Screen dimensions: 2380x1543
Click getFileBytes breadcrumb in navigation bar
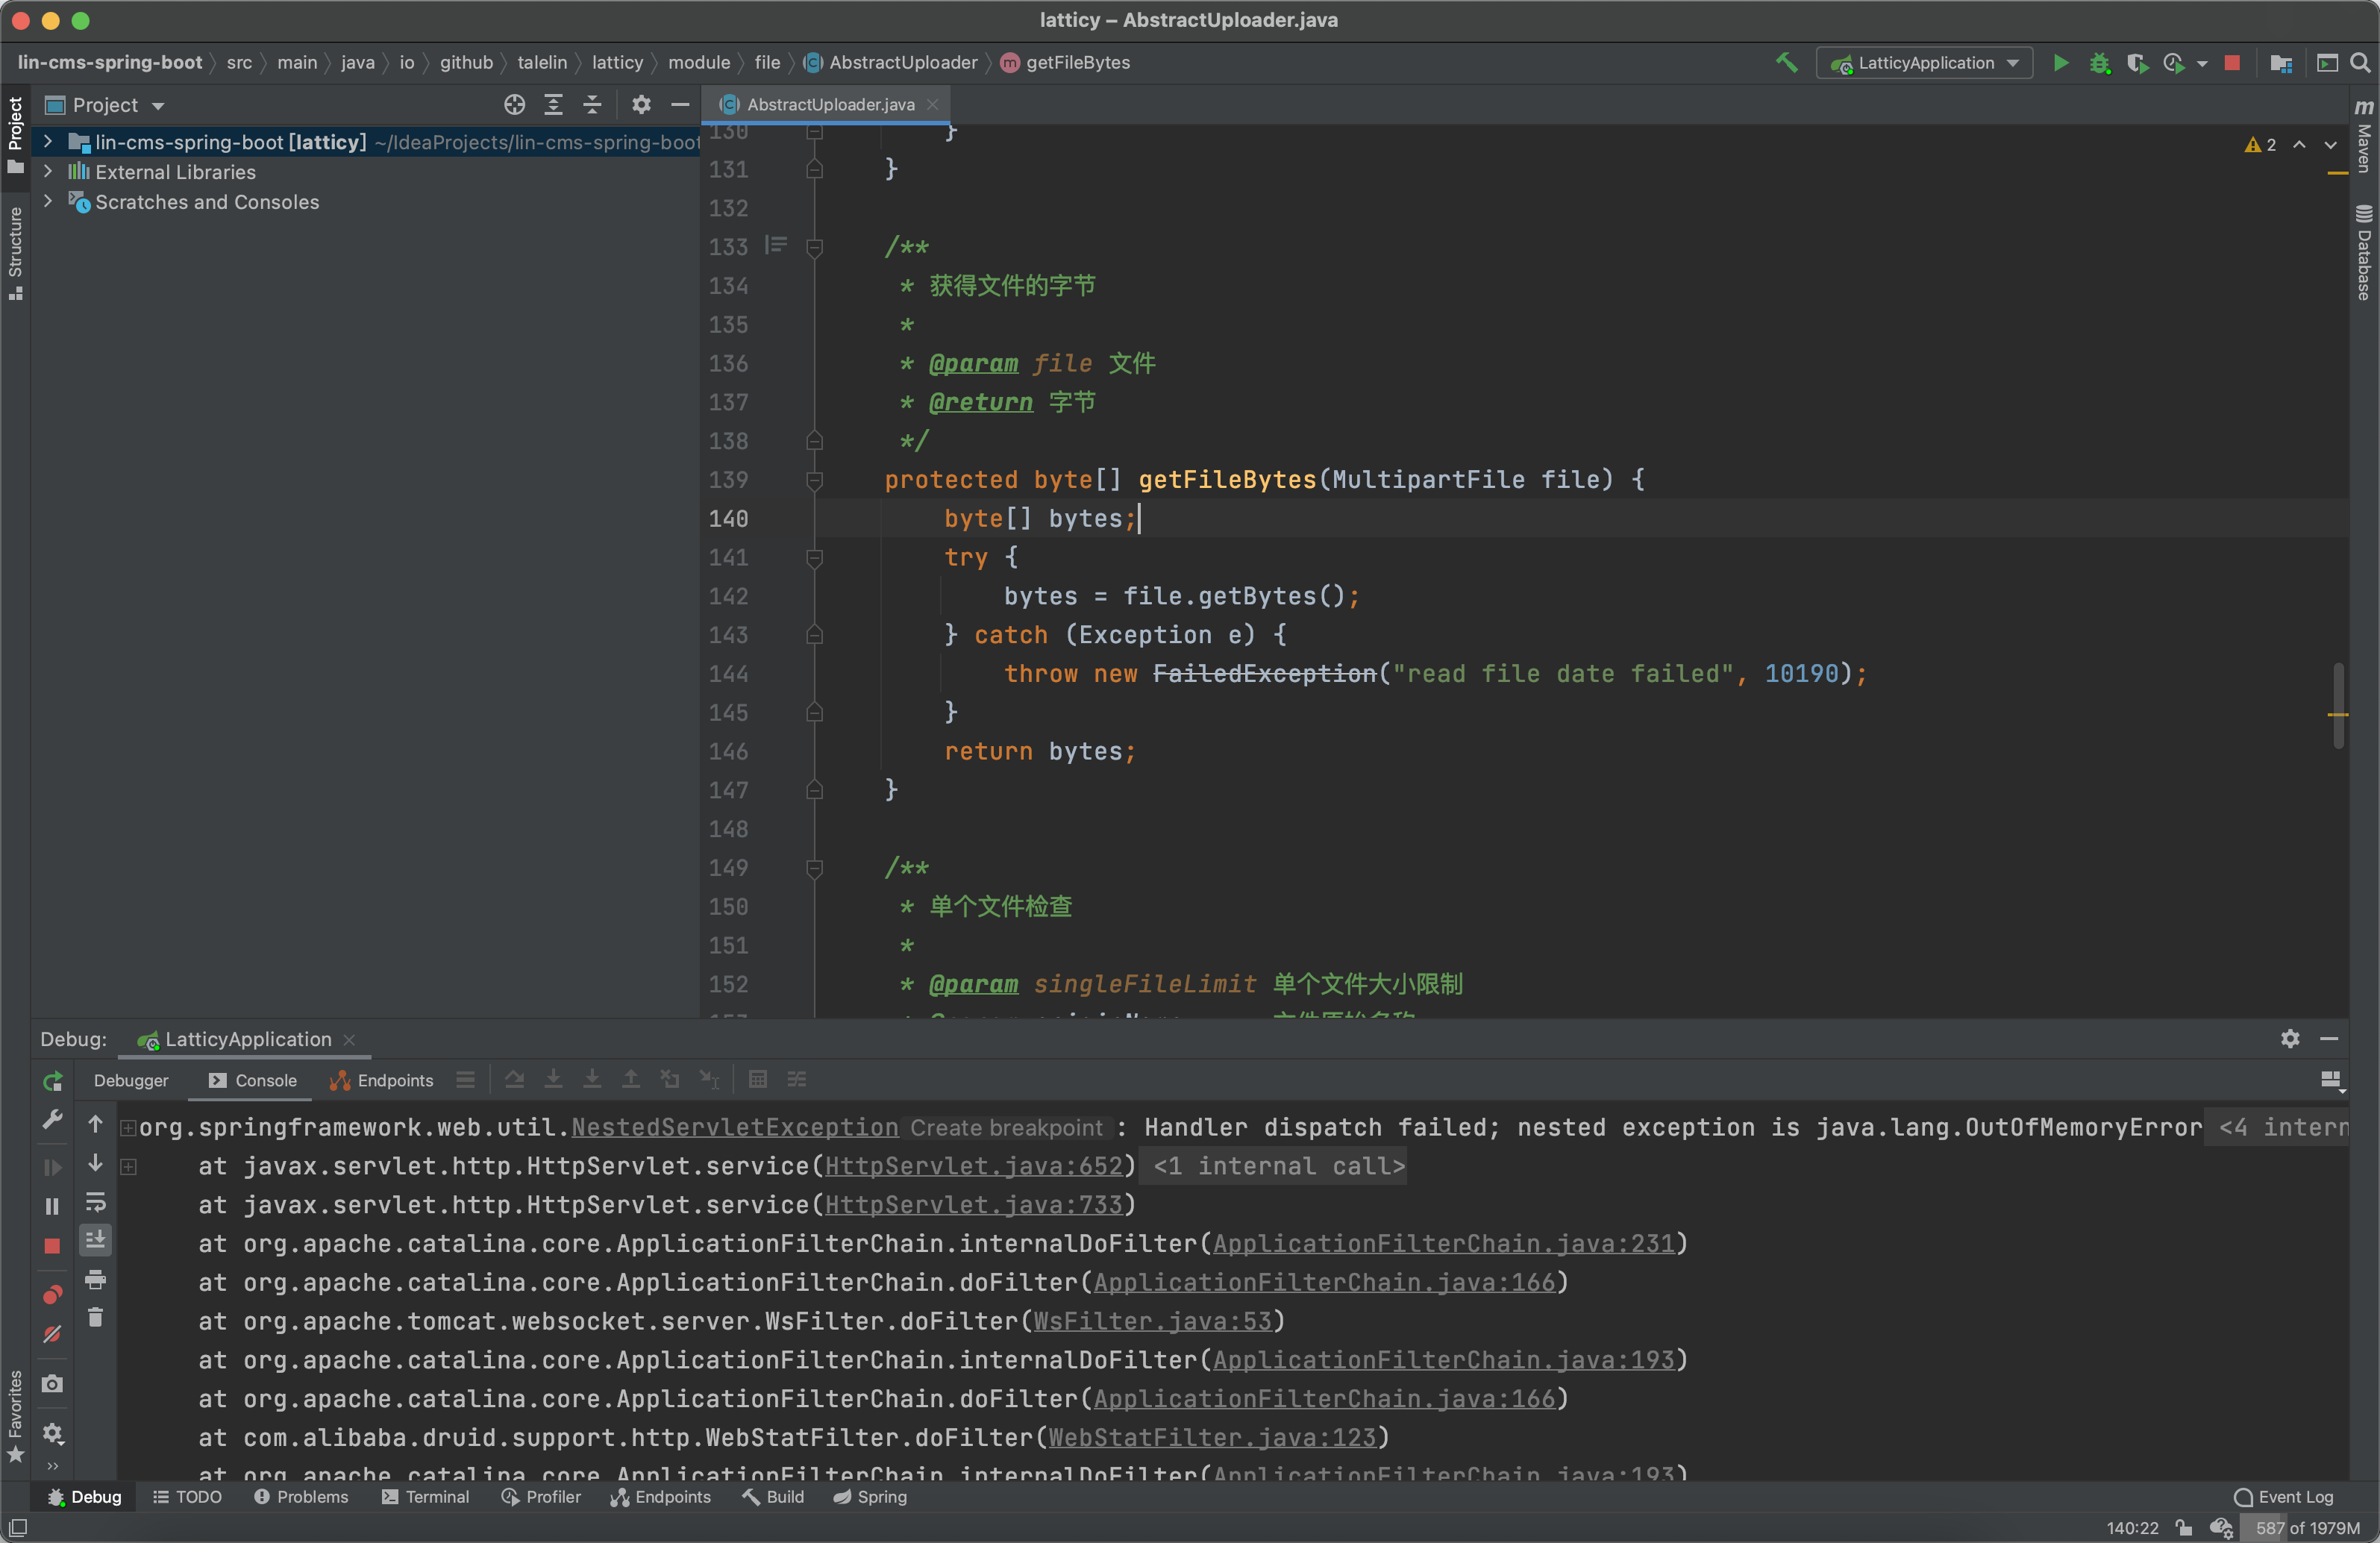pos(1065,62)
